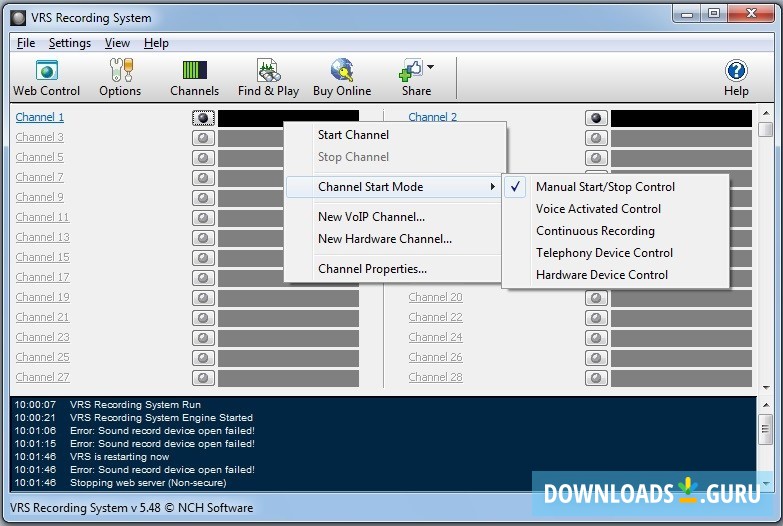Select Voice Activated Control mode

(615, 209)
